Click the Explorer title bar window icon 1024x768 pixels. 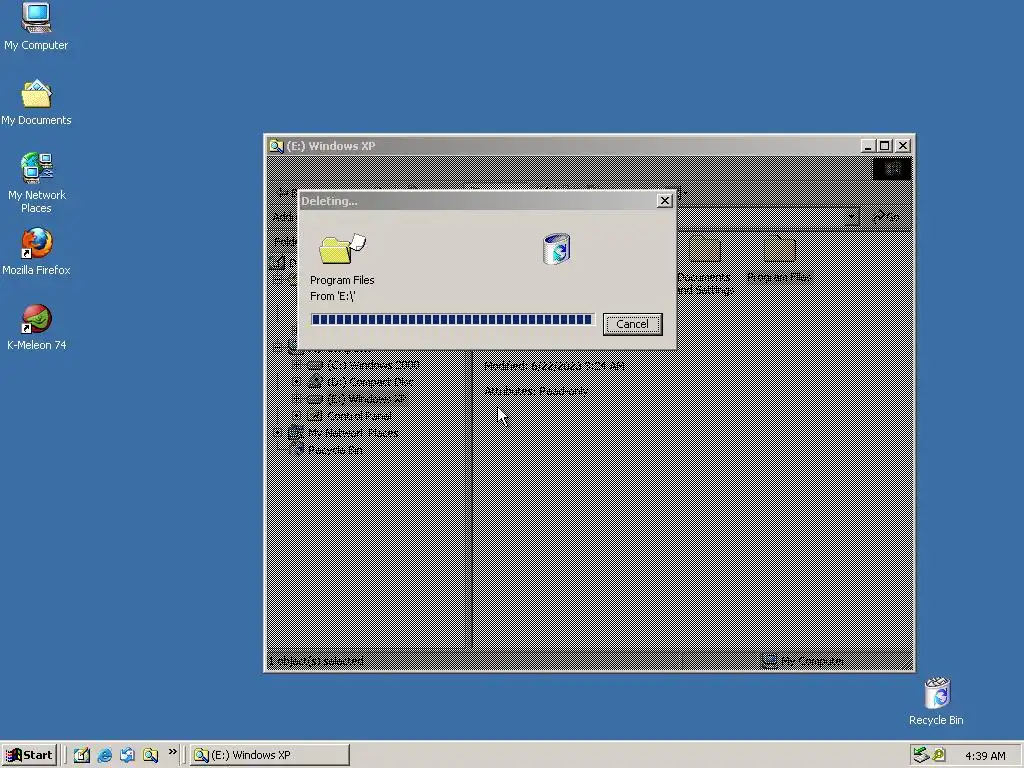click(x=276, y=146)
